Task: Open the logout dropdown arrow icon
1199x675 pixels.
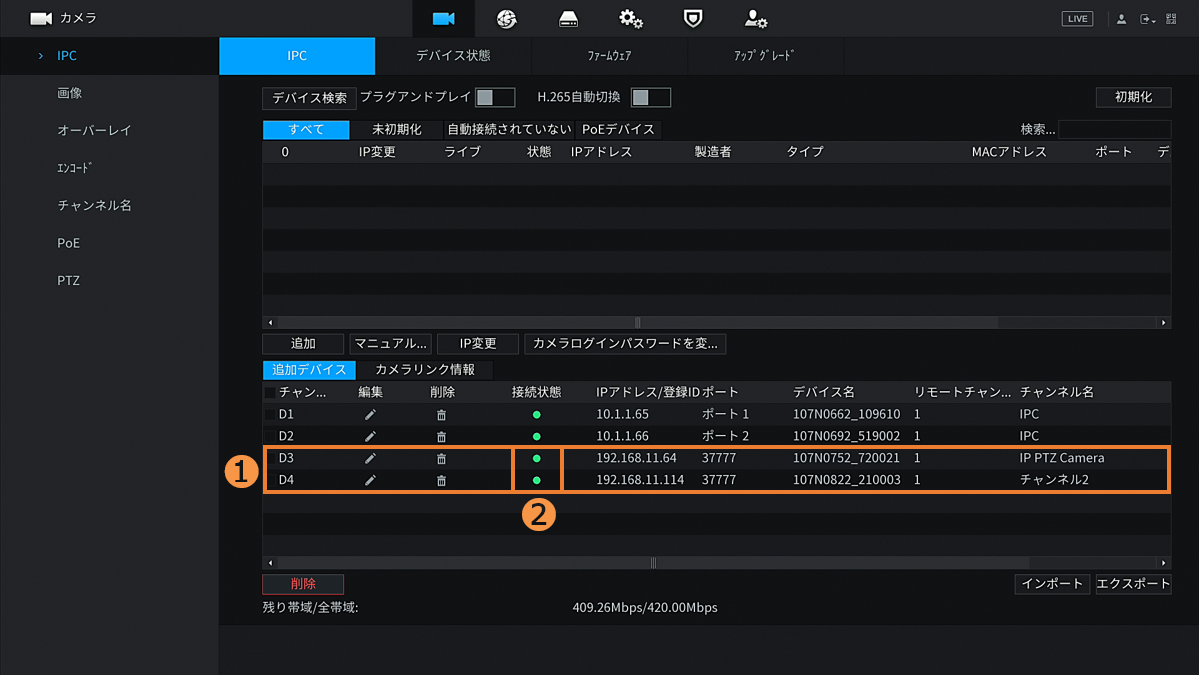Action: [1147, 19]
